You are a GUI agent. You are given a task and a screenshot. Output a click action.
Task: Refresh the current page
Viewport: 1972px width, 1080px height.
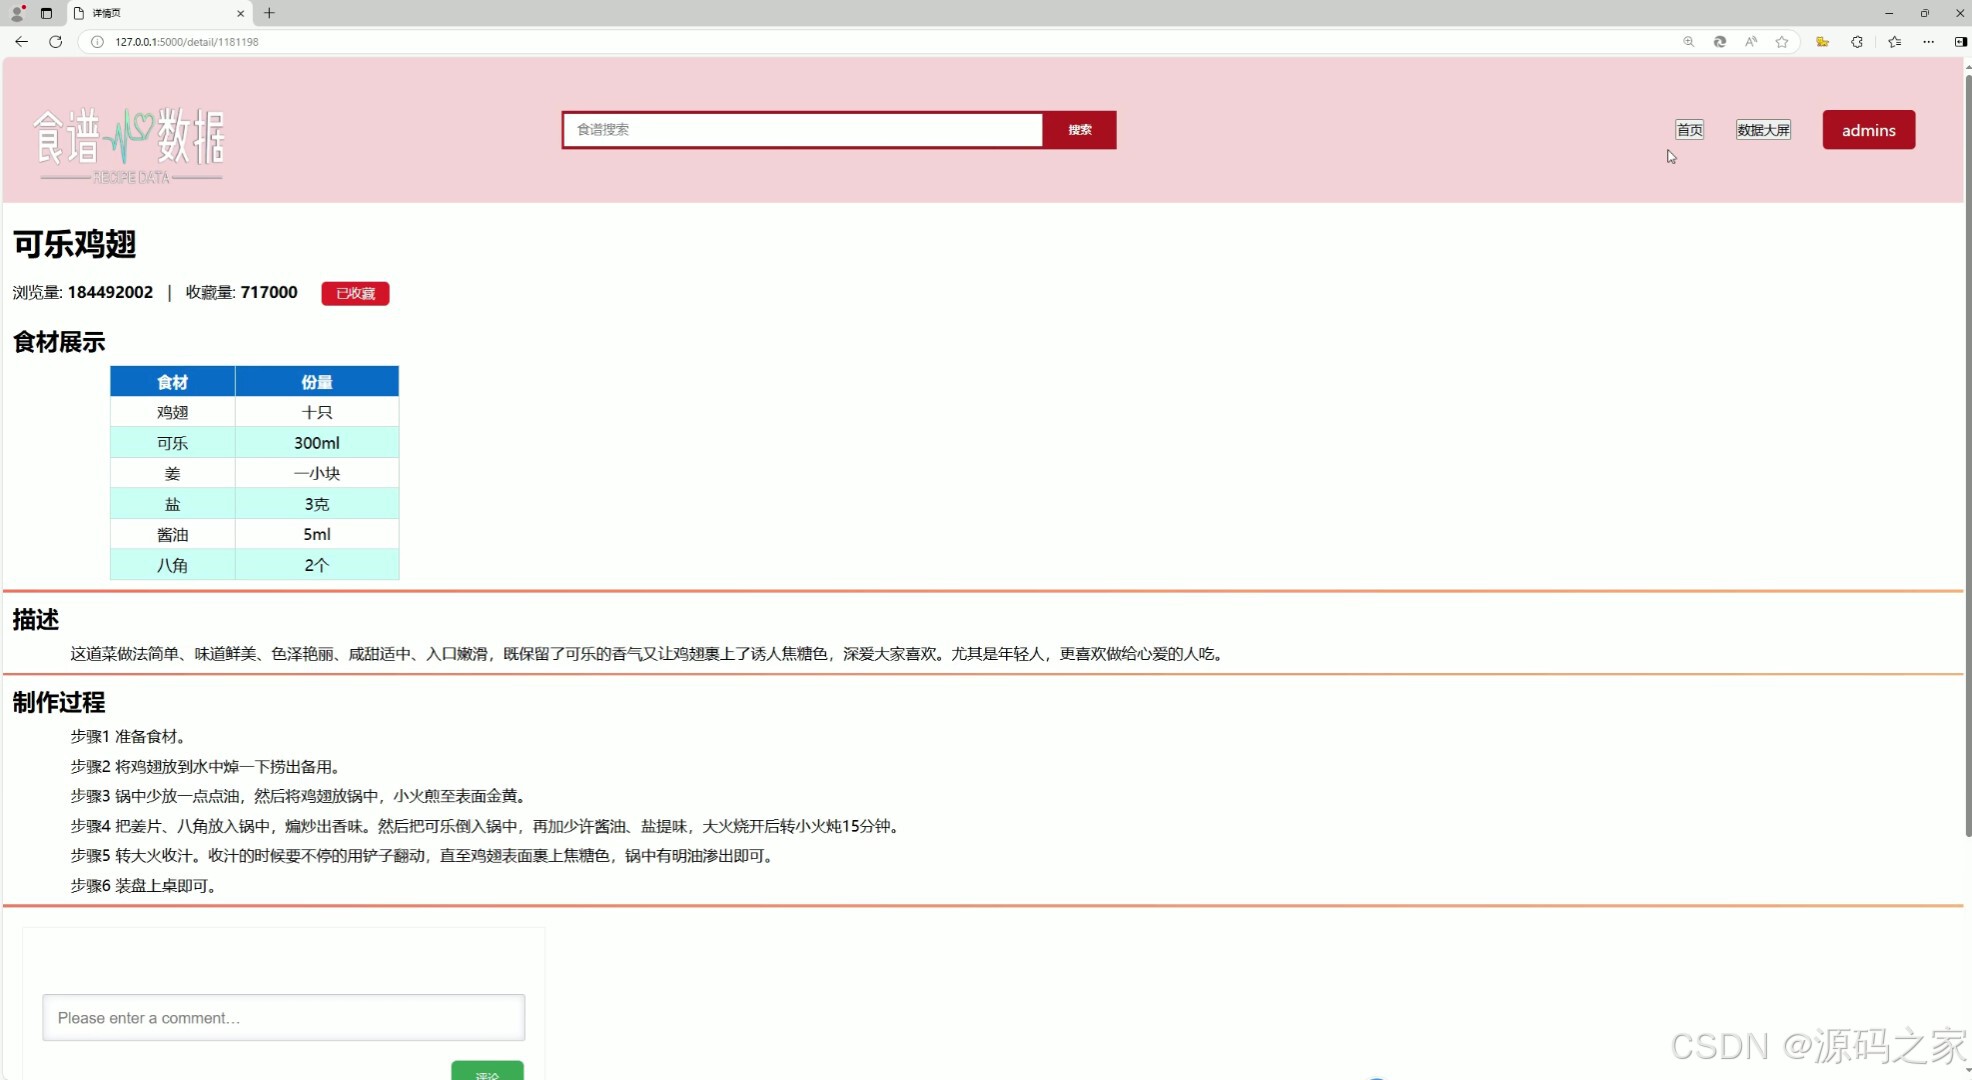(x=55, y=42)
